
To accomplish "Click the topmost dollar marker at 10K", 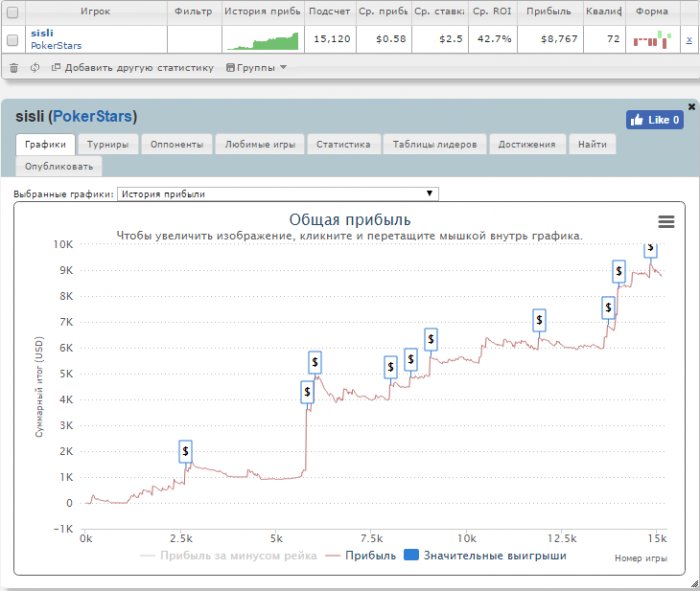I will (650, 246).
